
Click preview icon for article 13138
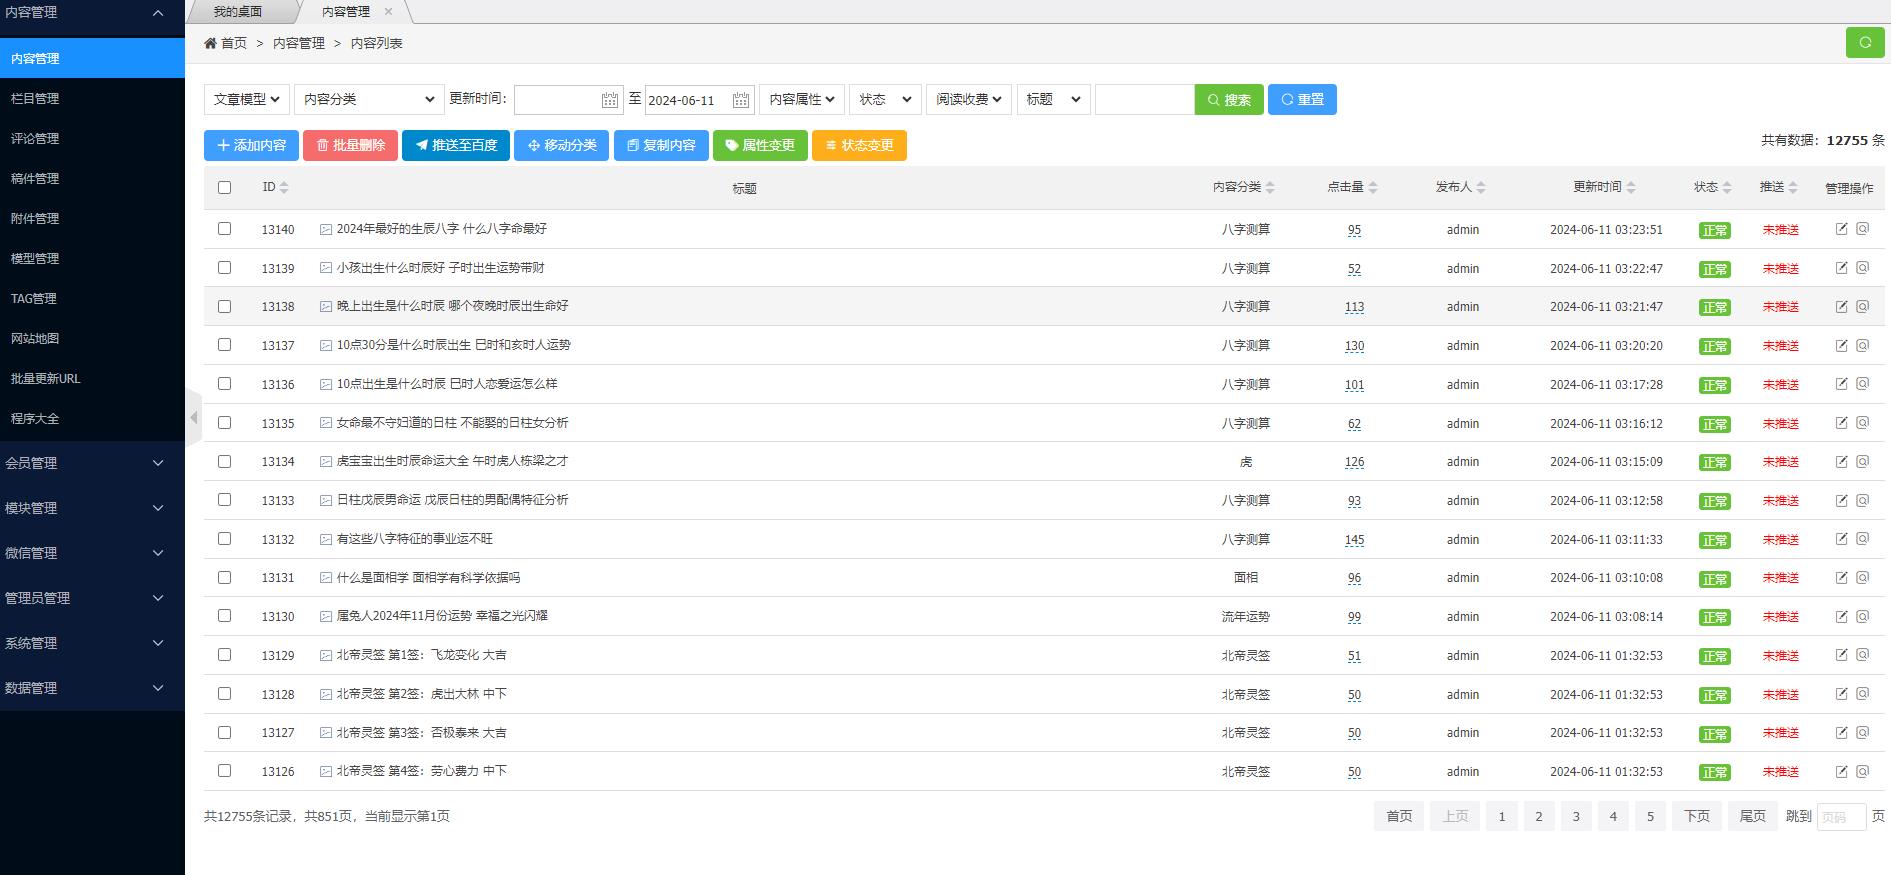(x=1862, y=306)
